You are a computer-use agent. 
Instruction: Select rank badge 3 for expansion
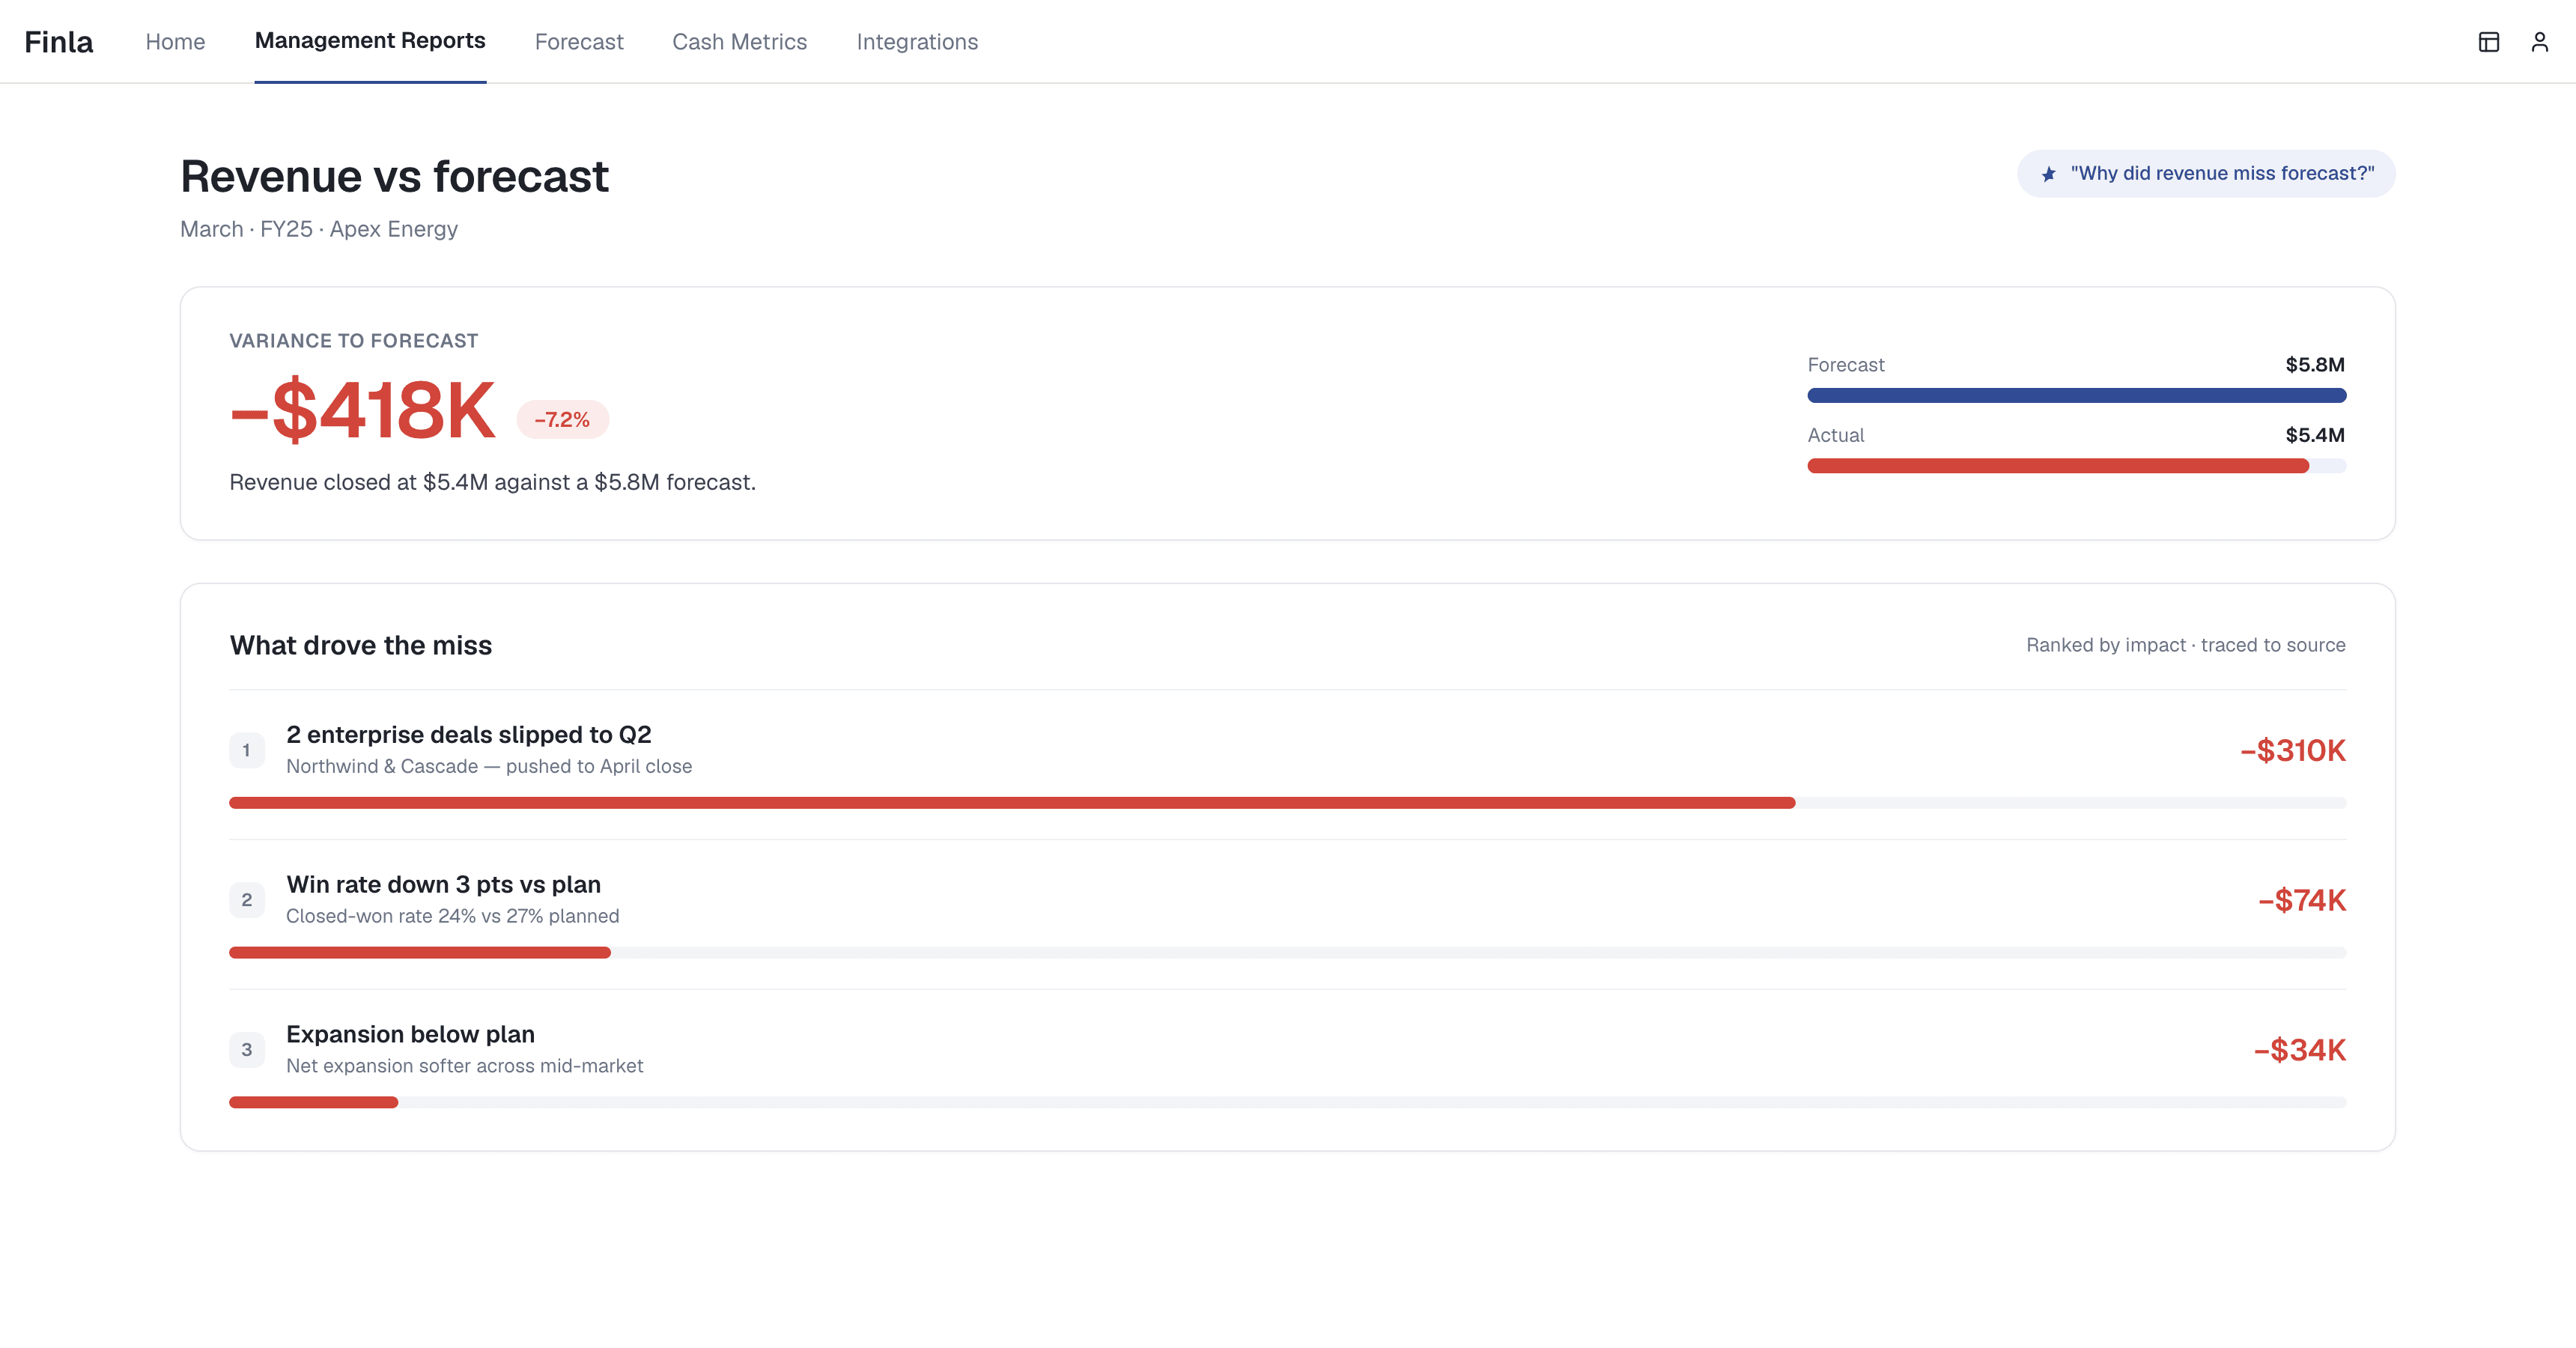tap(246, 1050)
